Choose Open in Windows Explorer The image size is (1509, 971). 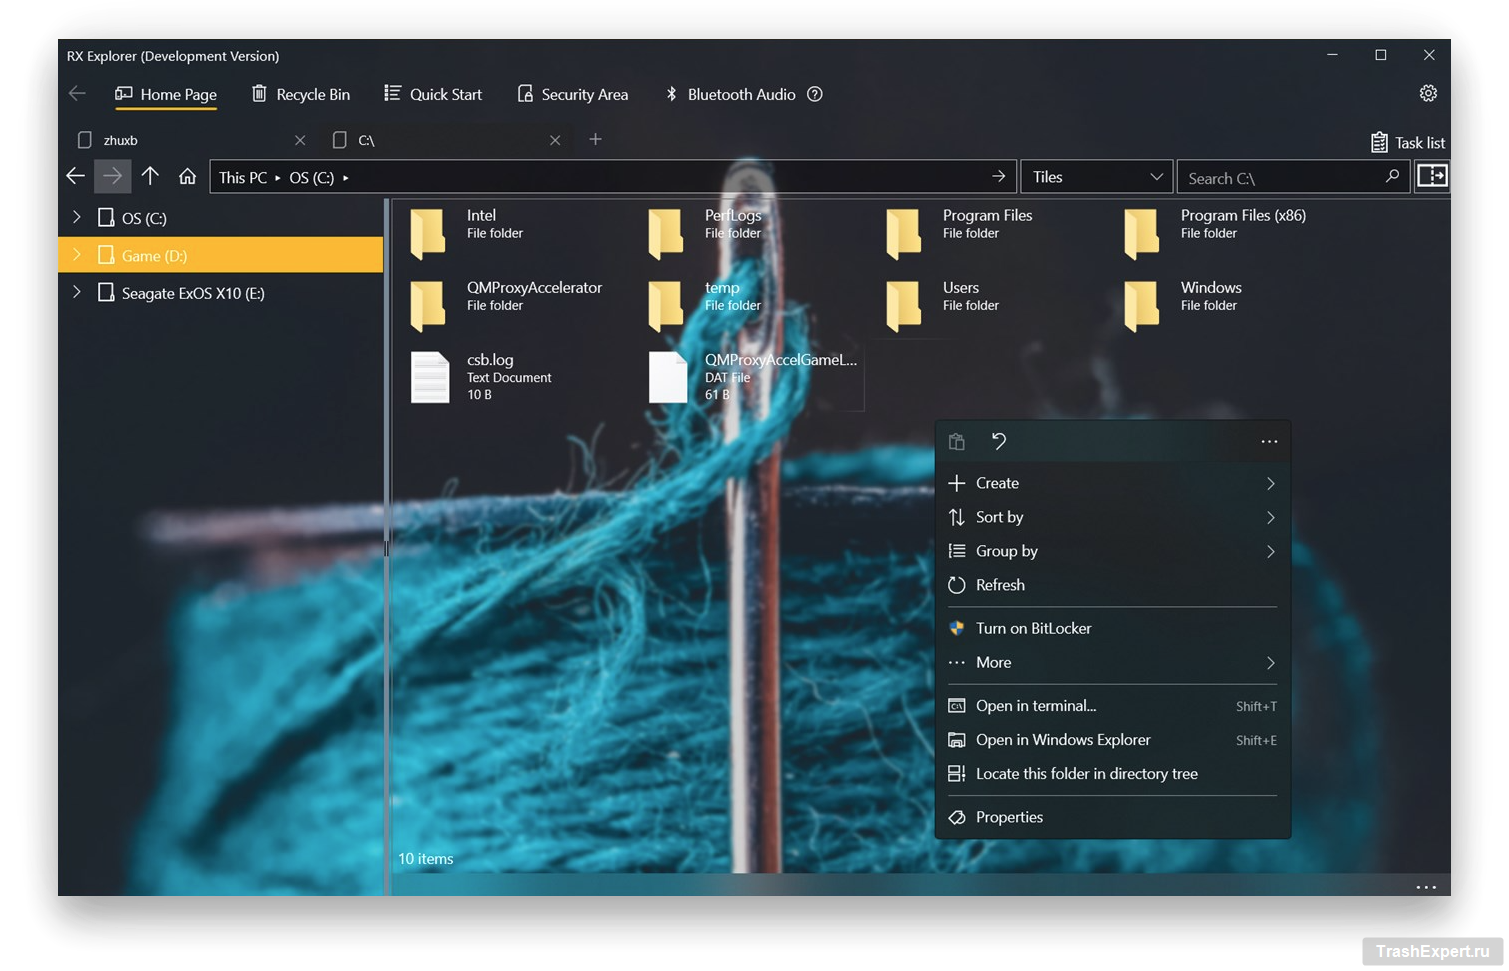click(1063, 740)
